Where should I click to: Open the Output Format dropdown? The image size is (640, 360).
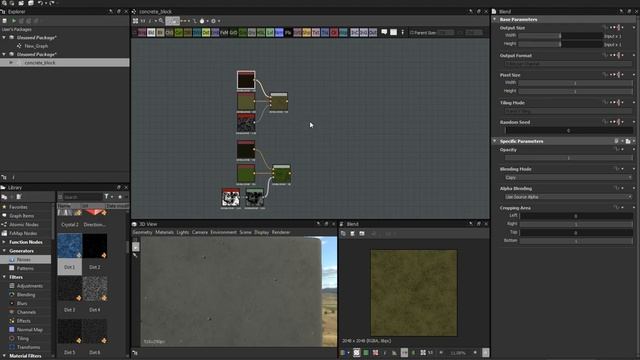568,64
